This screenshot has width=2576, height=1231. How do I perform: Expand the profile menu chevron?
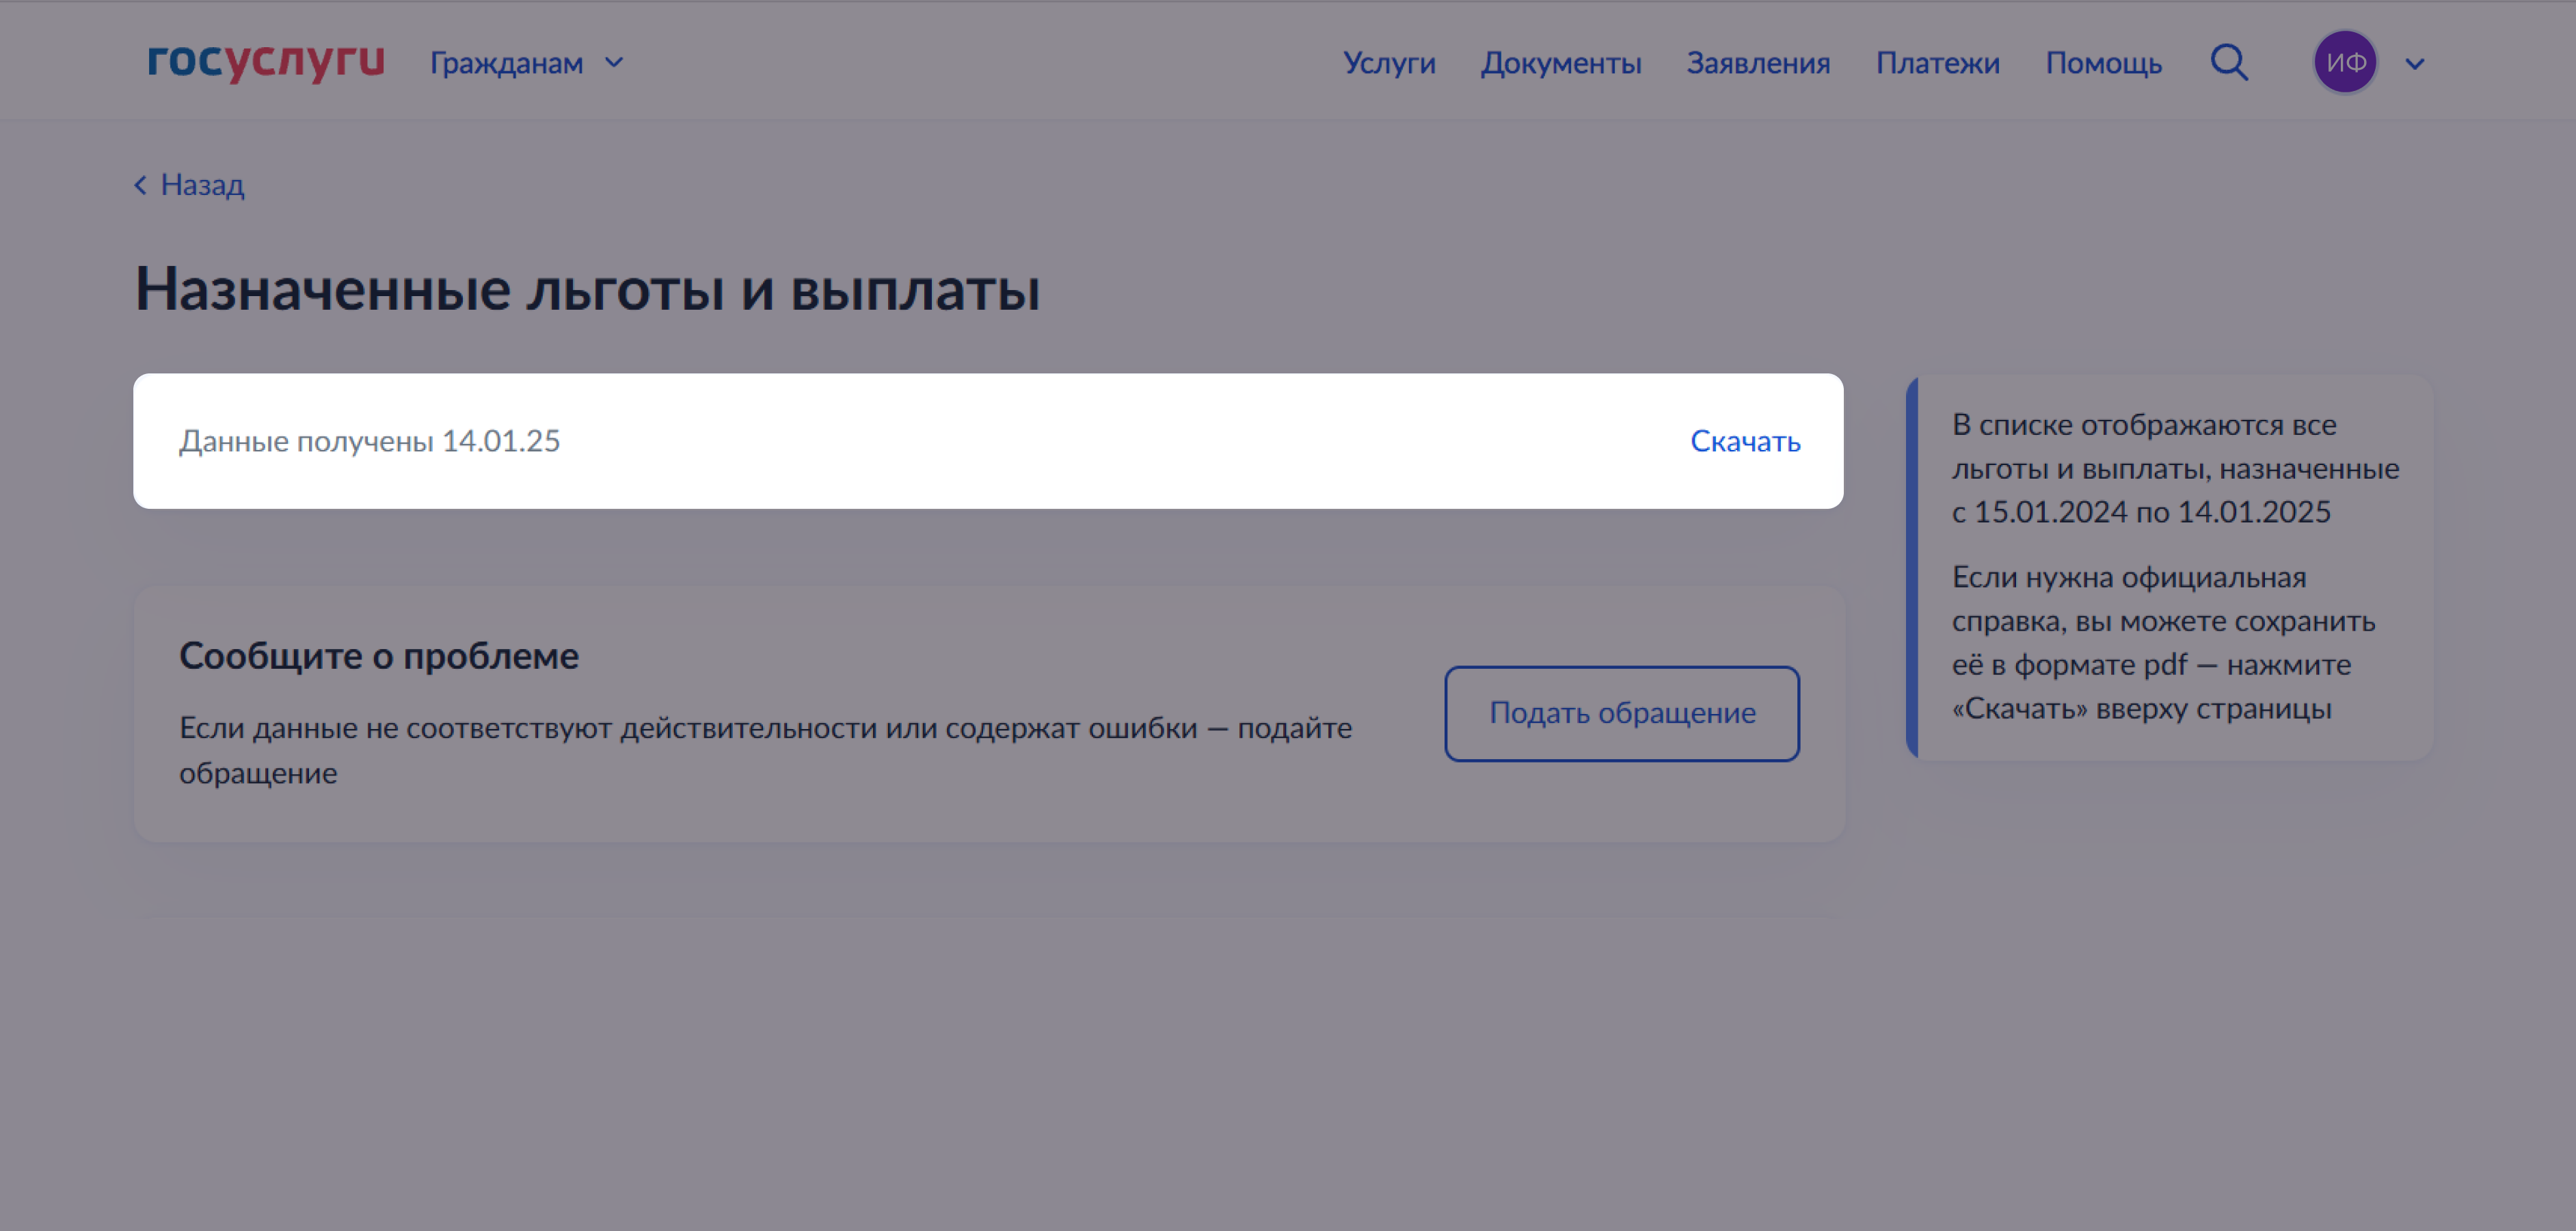coord(2415,64)
